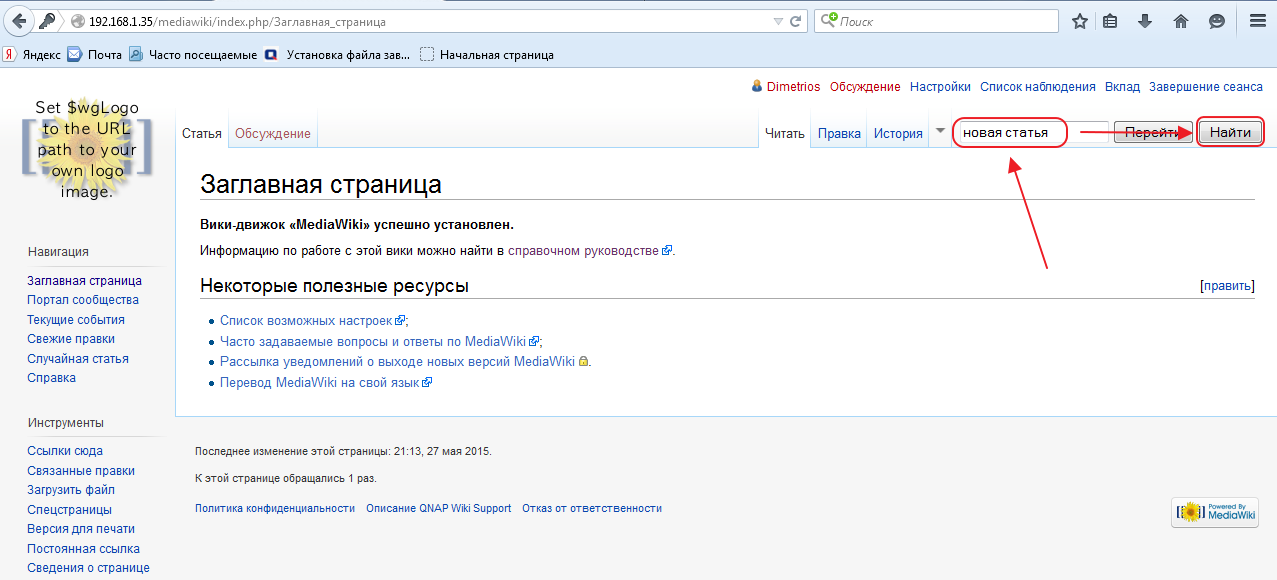The image size is (1277, 580).
Task: Open Связанные правки link
Action: click(x=81, y=471)
